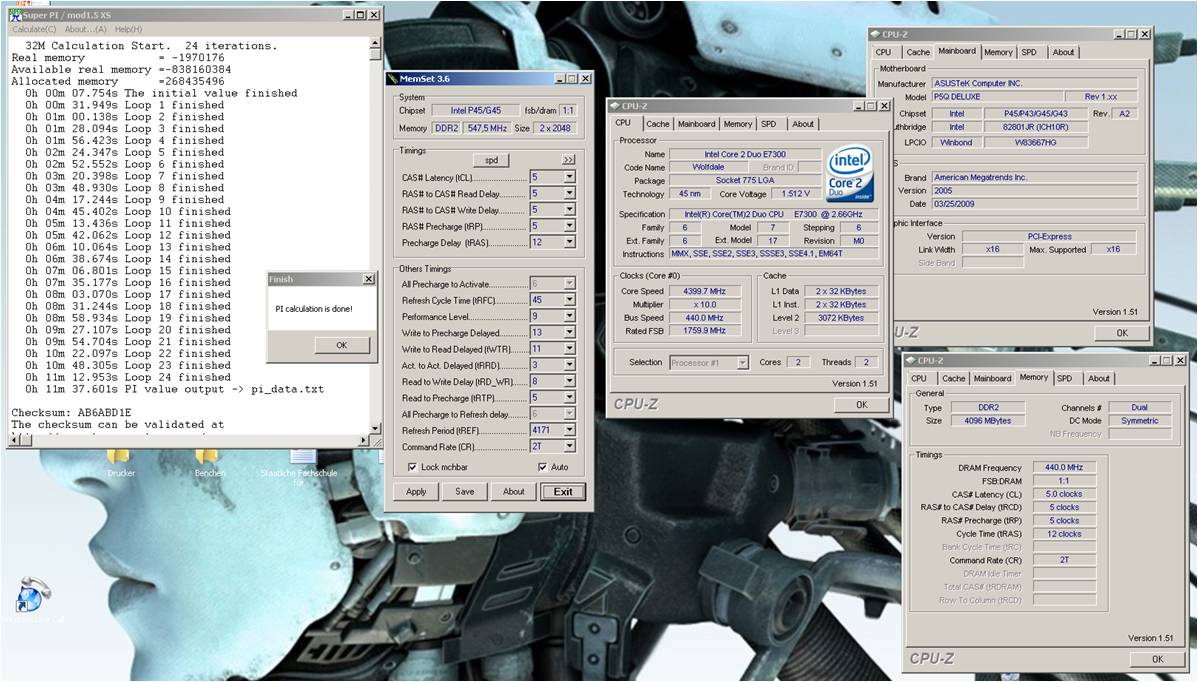Open the CAS# Latency (tCL) dropdown
The width and height of the screenshot is (1198, 682).
(x=569, y=177)
